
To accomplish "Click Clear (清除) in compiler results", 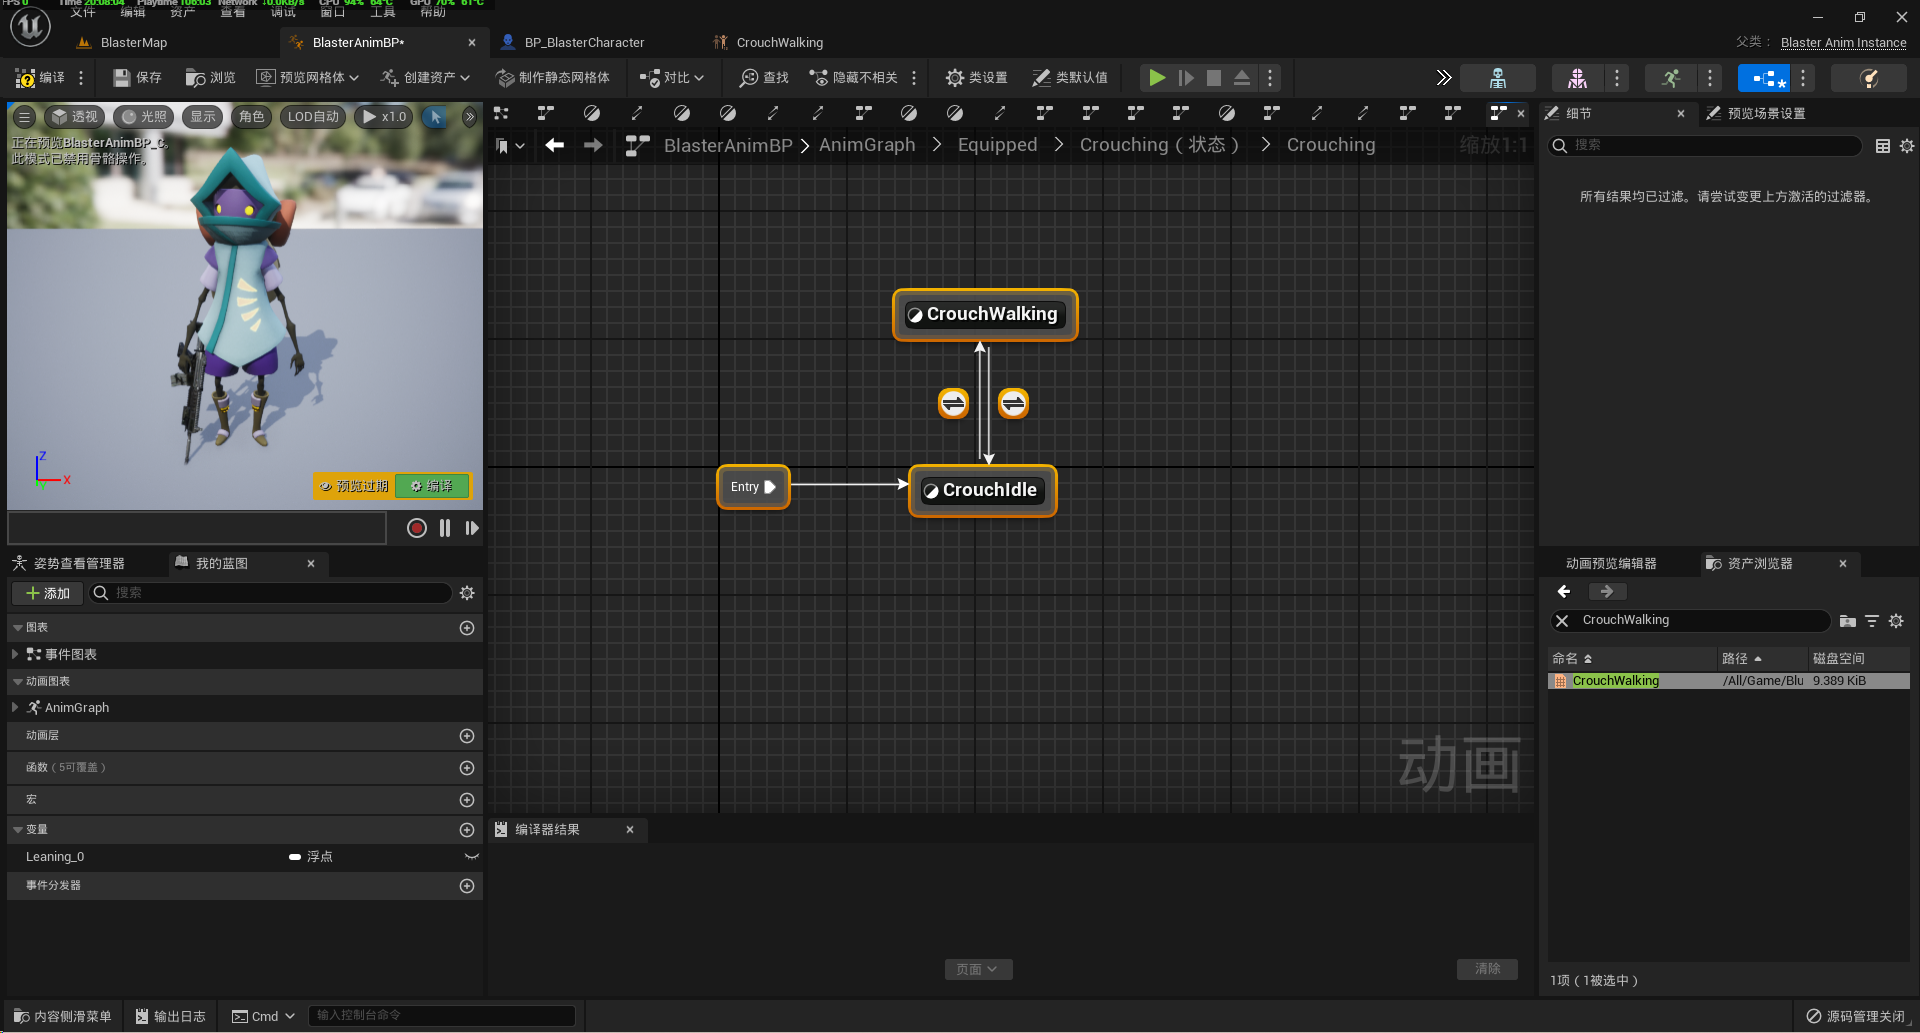I will coord(1487,969).
